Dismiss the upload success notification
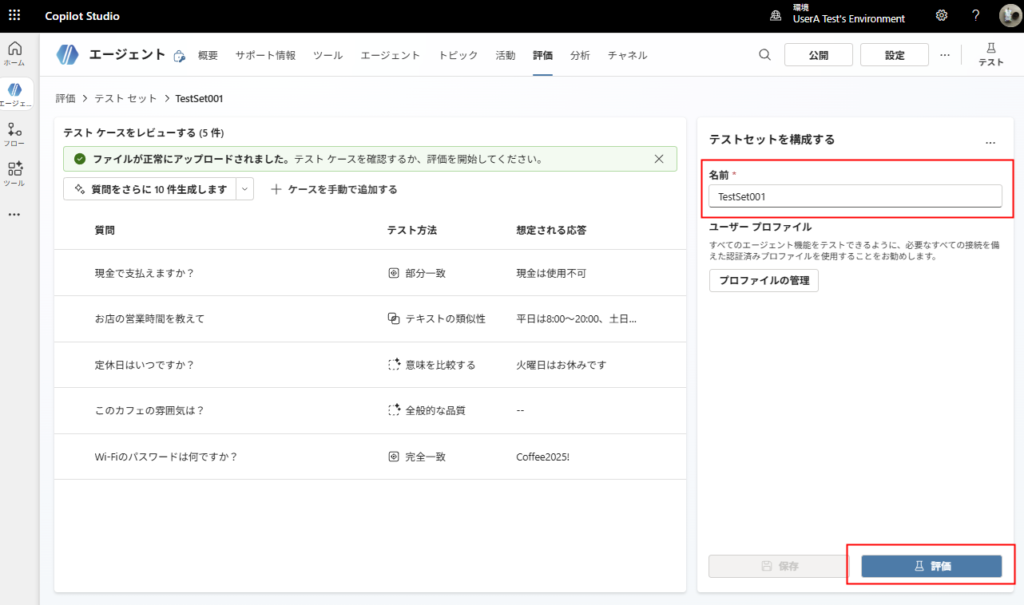1024x605 pixels. pos(658,159)
